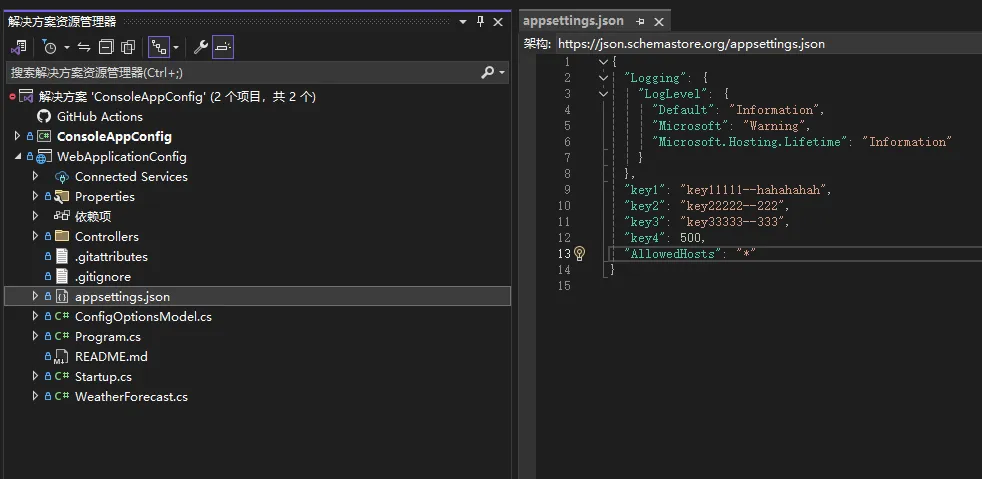Click the web globe icon of WebApplicationConfig
This screenshot has width=982, height=479.
(x=44, y=157)
